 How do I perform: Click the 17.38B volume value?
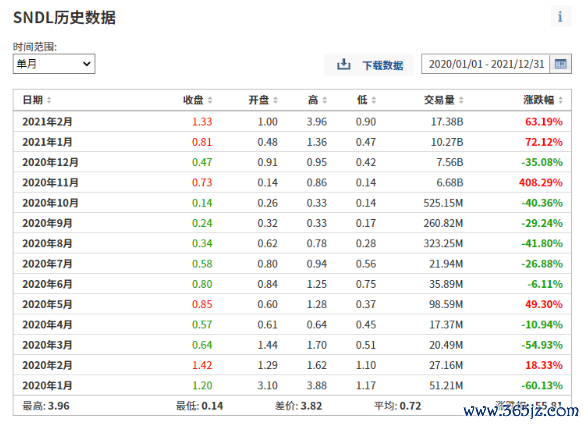447,122
